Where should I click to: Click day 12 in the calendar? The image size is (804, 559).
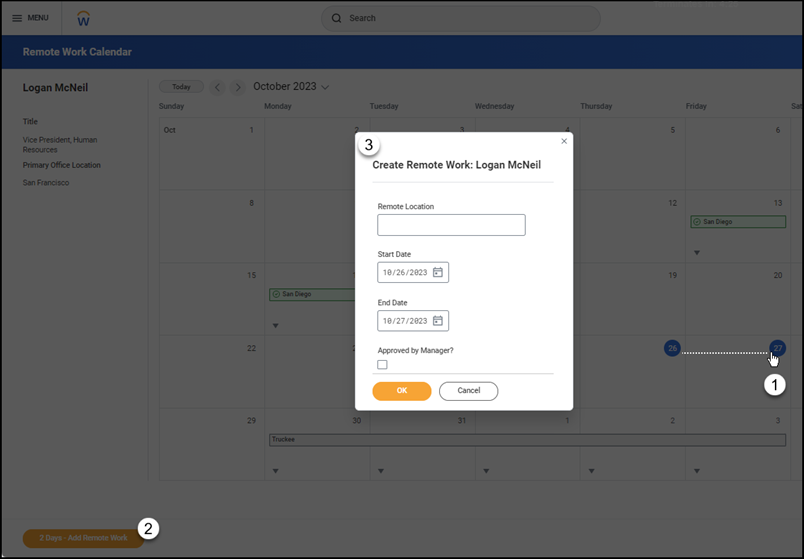point(672,203)
